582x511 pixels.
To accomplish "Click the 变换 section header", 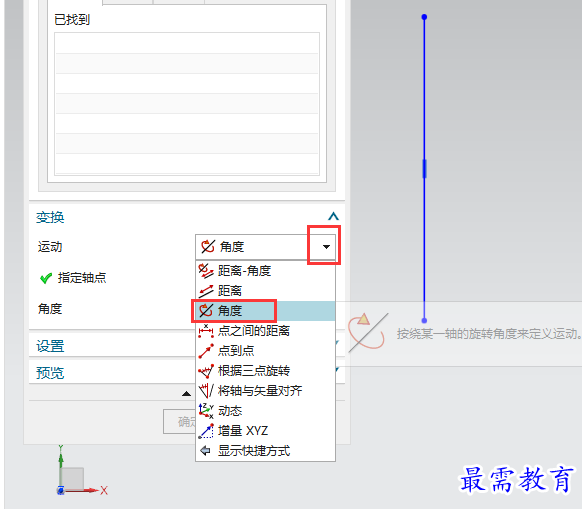I will (x=50, y=217).
